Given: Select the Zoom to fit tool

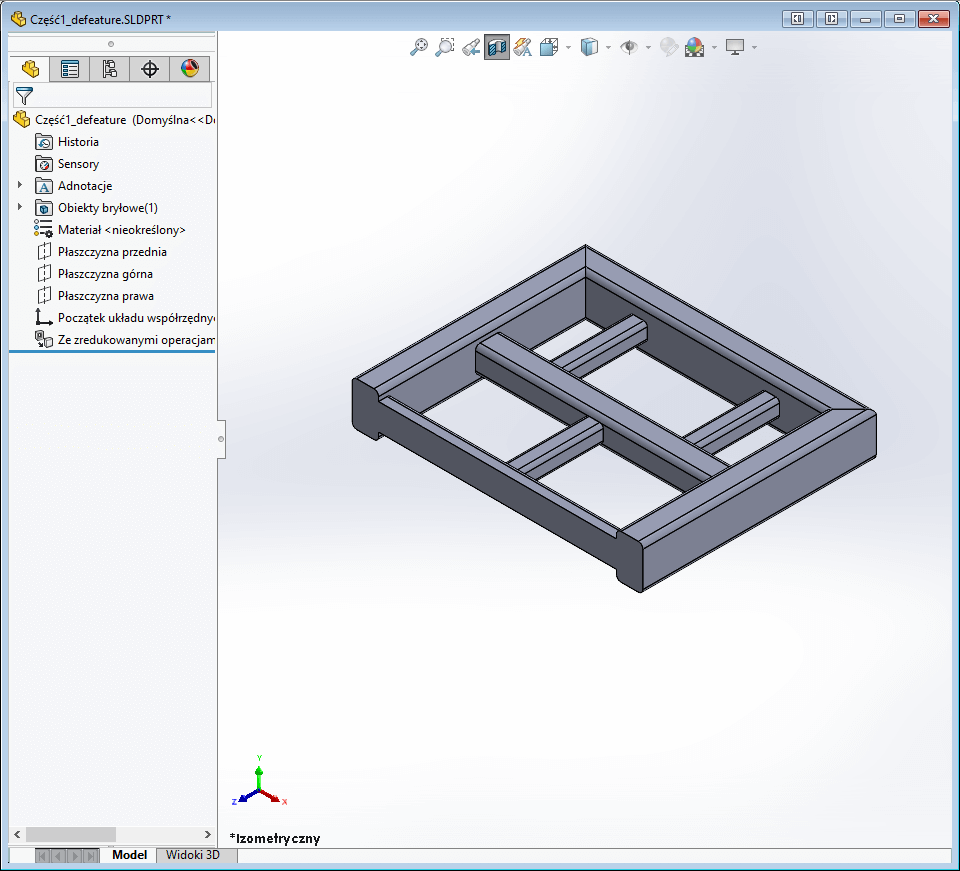Looking at the screenshot, I should pos(420,47).
